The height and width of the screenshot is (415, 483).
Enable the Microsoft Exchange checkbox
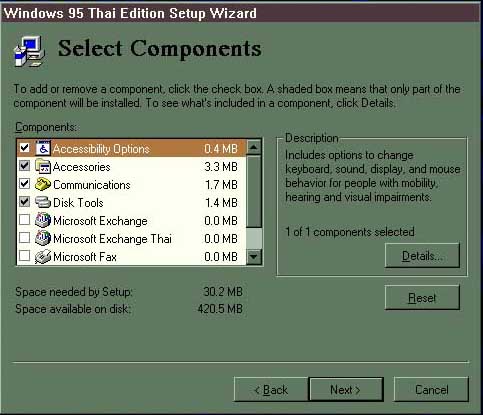pos(25,220)
